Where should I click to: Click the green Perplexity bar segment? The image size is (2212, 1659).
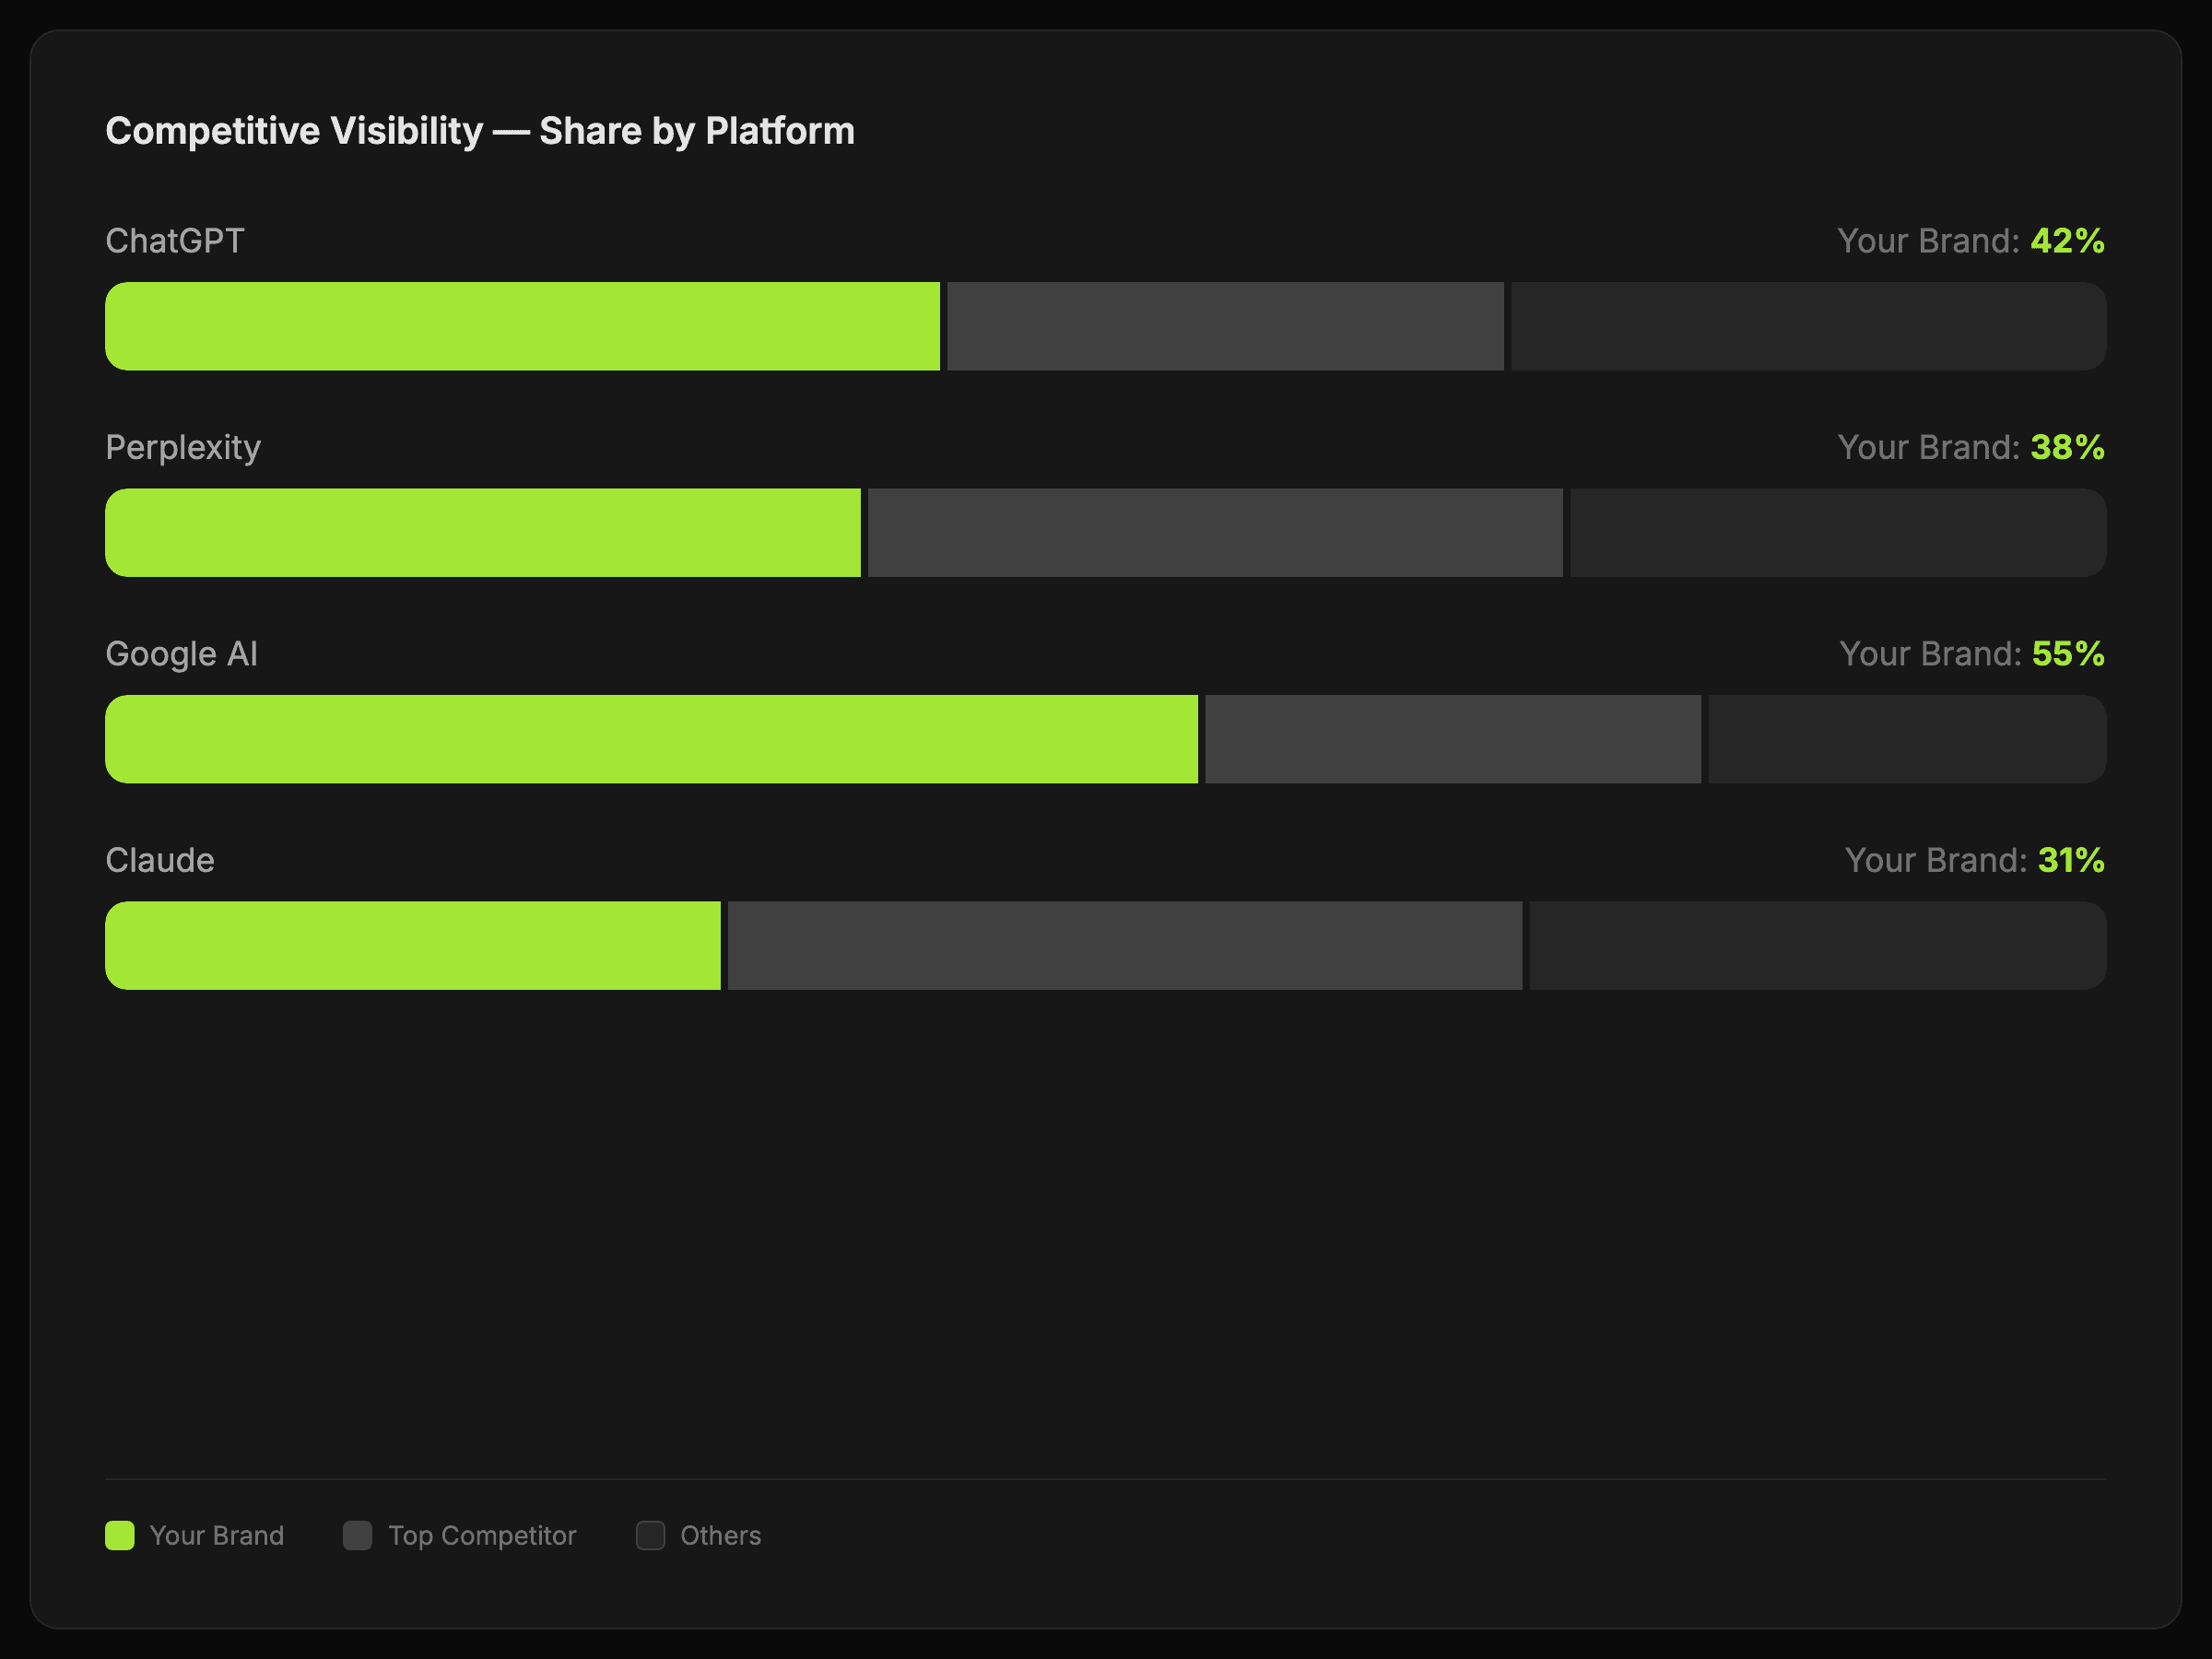pos(482,532)
